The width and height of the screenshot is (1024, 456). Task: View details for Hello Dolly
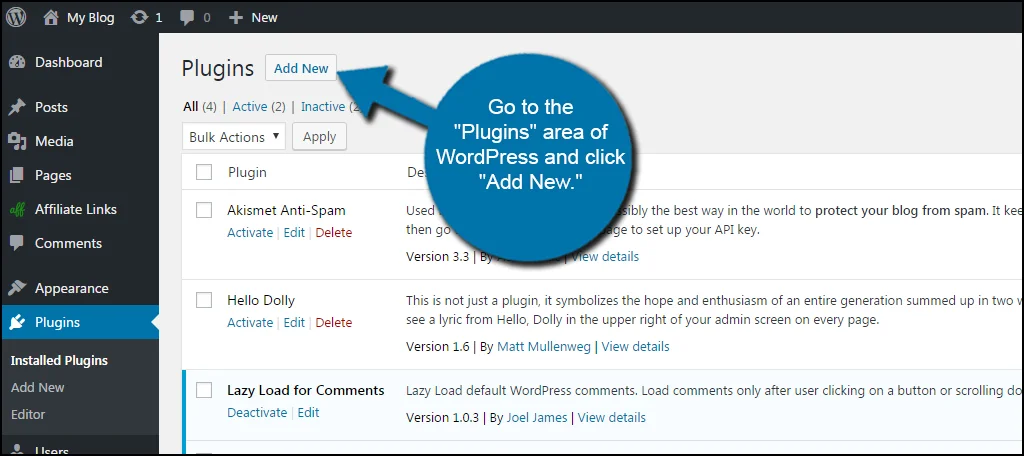[635, 347]
